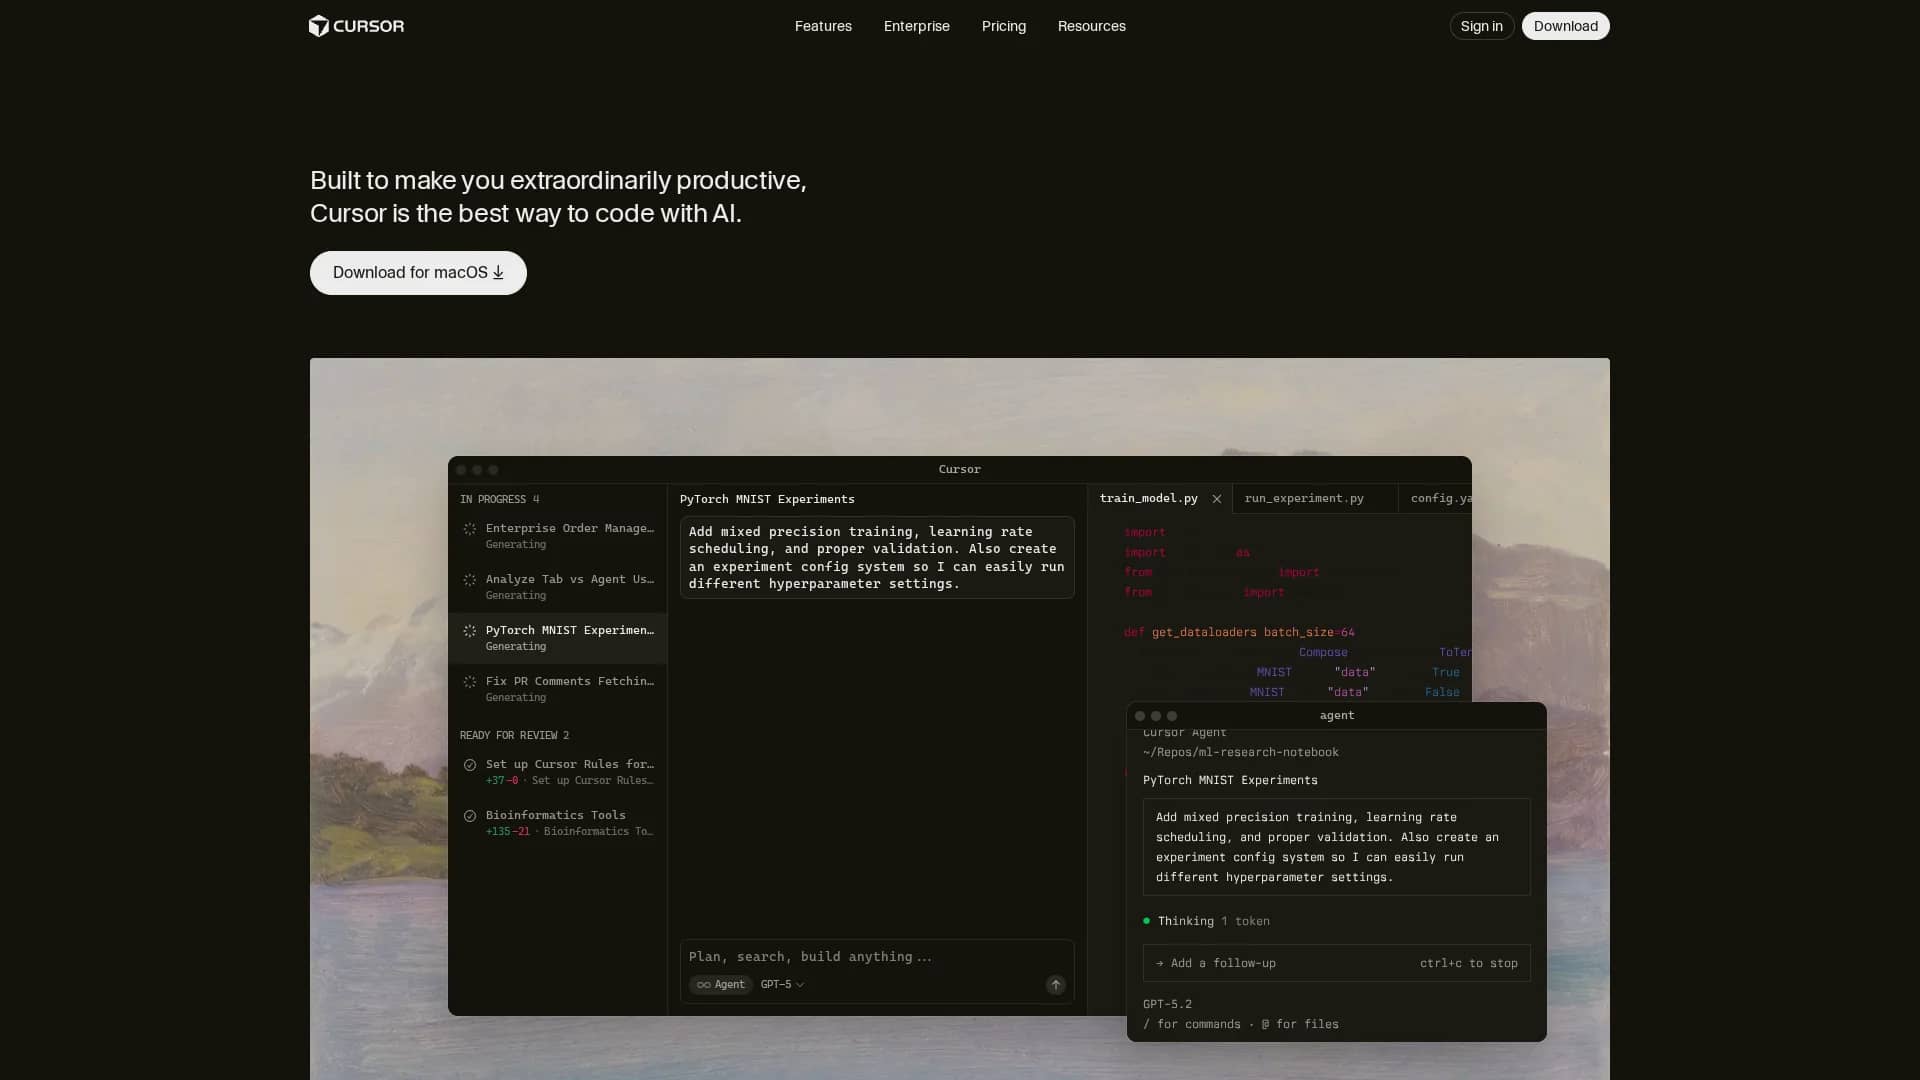Click Download for macOS button
Screen dimensions: 1920x1080
418,273
